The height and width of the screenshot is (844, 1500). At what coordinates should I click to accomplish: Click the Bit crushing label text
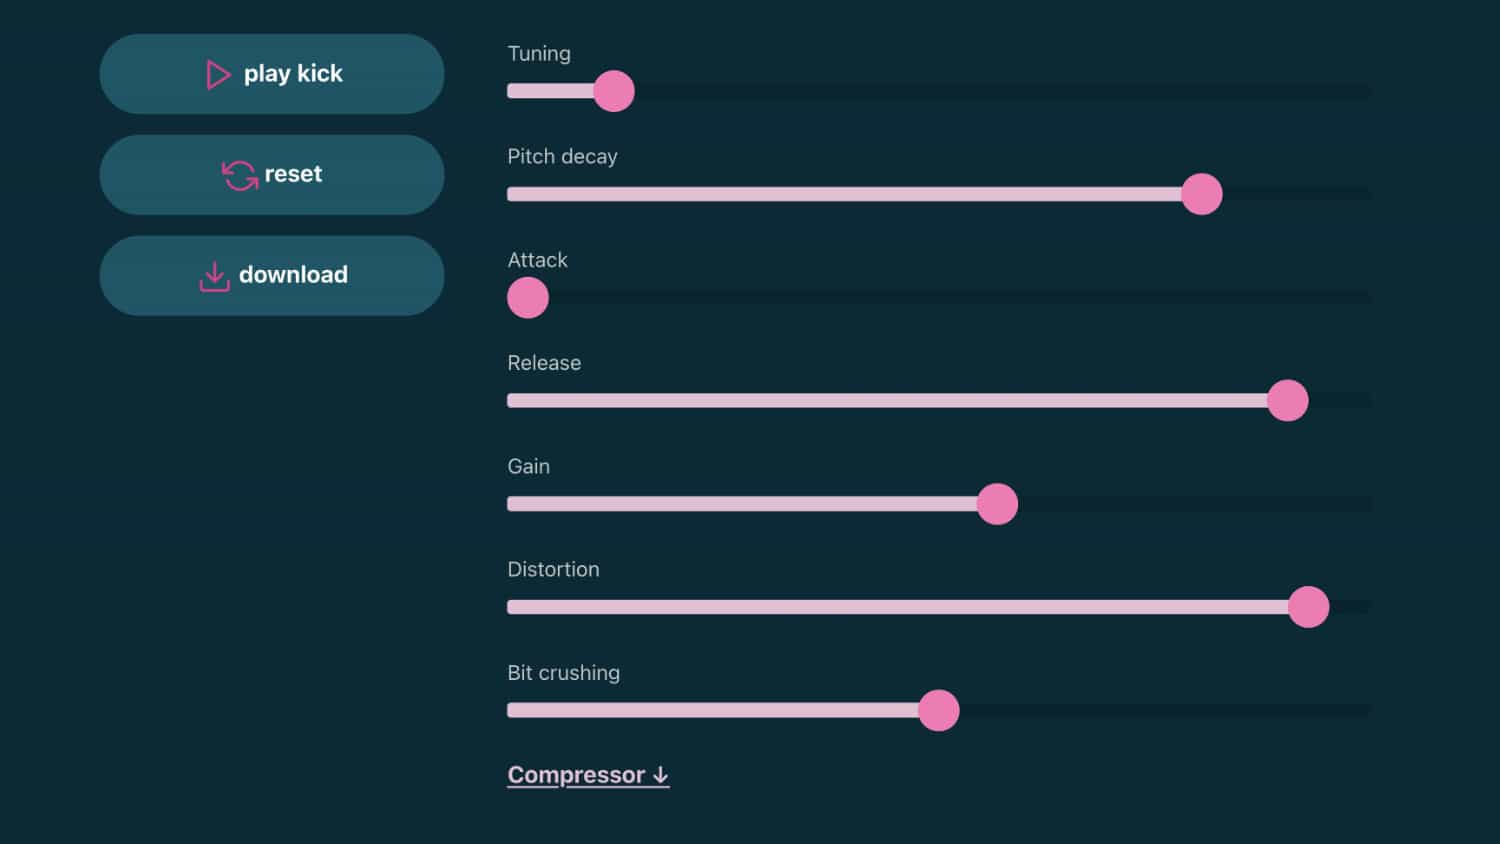[563, 673]
